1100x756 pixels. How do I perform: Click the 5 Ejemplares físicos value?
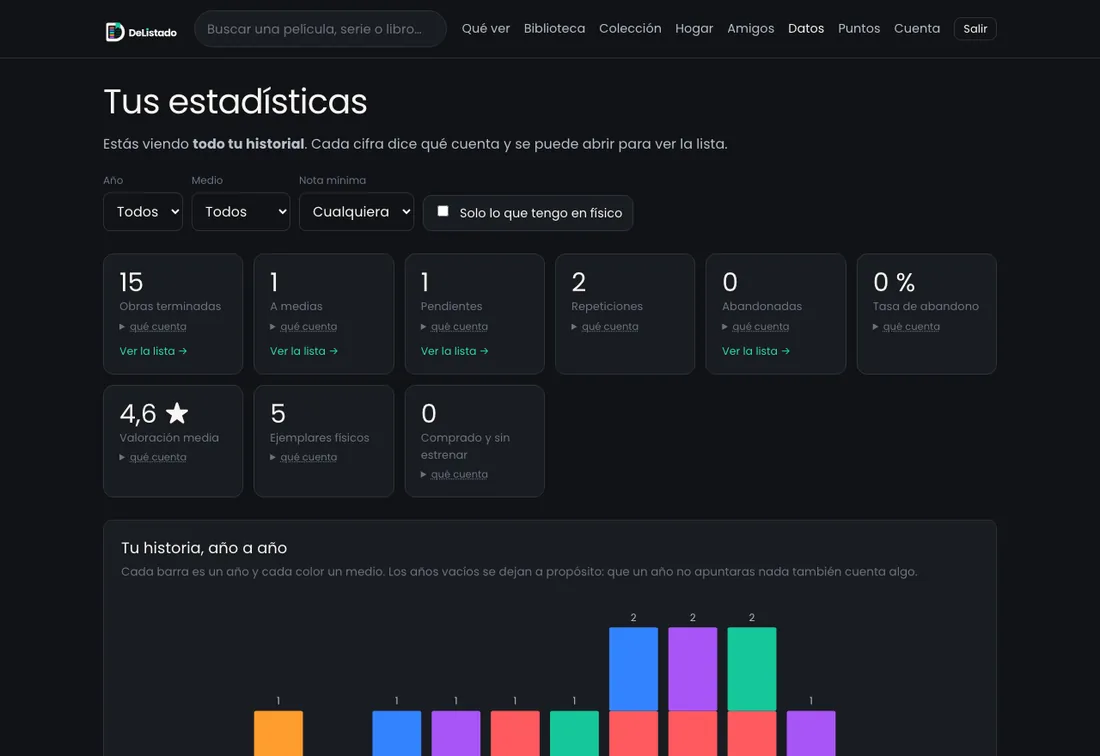(x=278, y=414)
